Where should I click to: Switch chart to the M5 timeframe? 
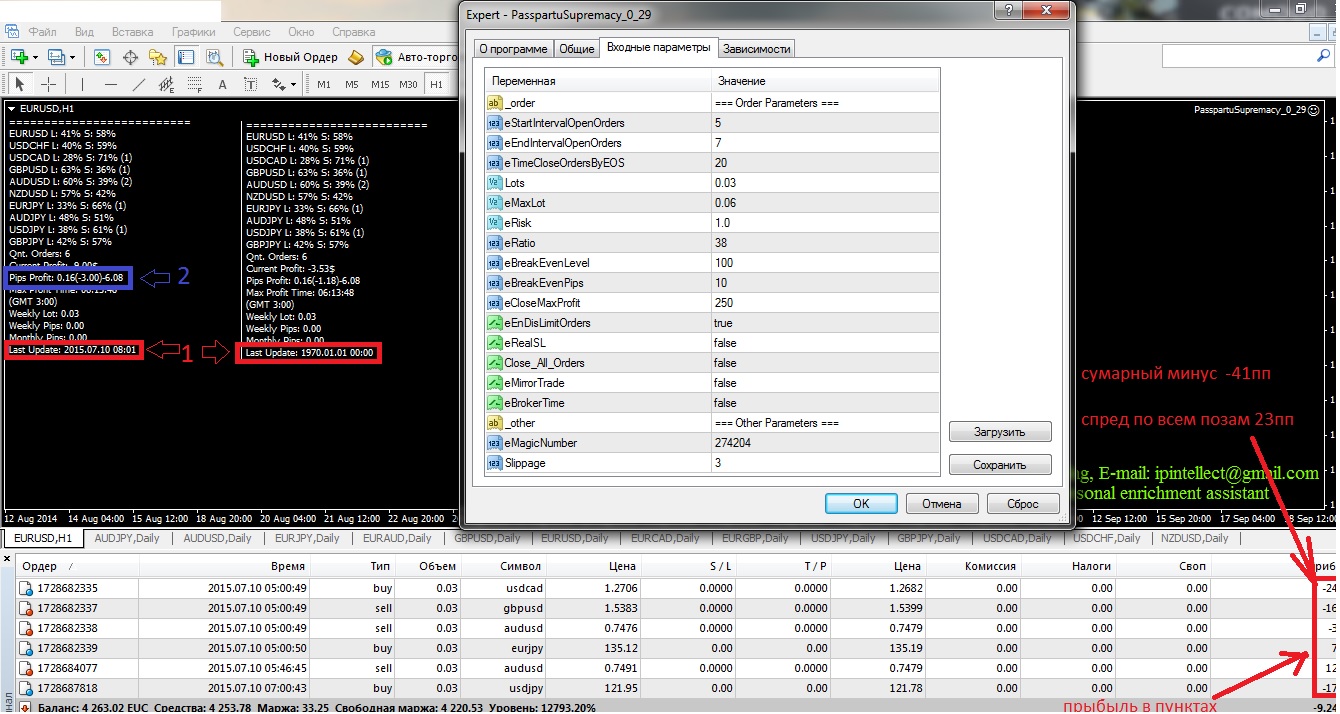[x=352, y=84]
